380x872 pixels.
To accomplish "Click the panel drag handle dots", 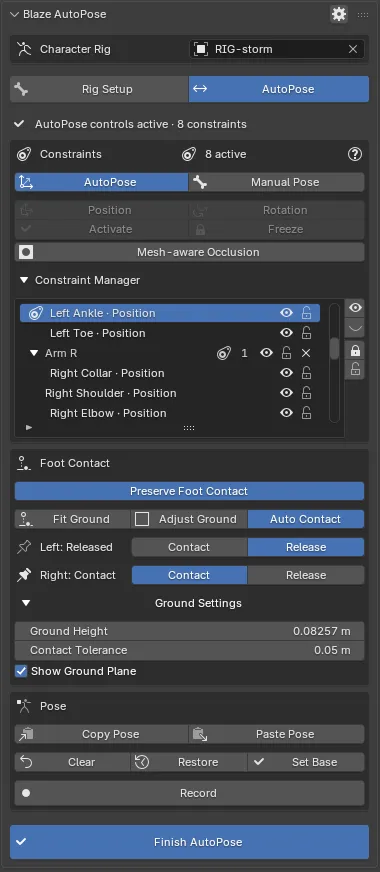I will [363, 14].
